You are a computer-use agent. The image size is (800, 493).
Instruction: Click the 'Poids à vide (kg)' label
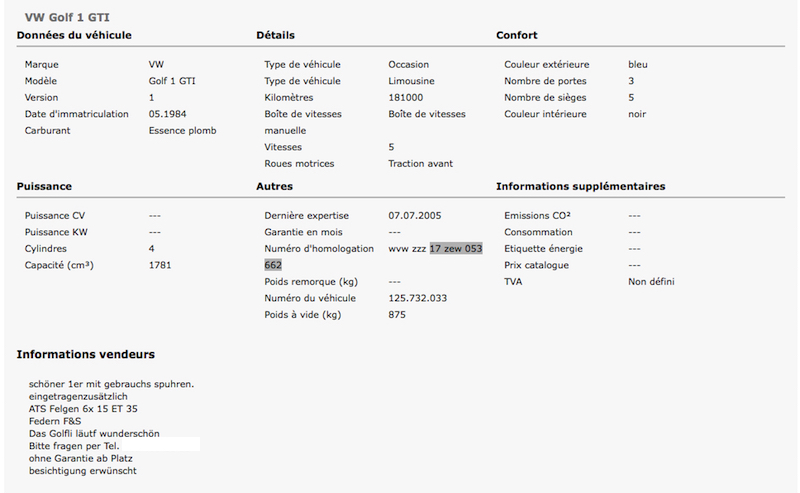303,315
